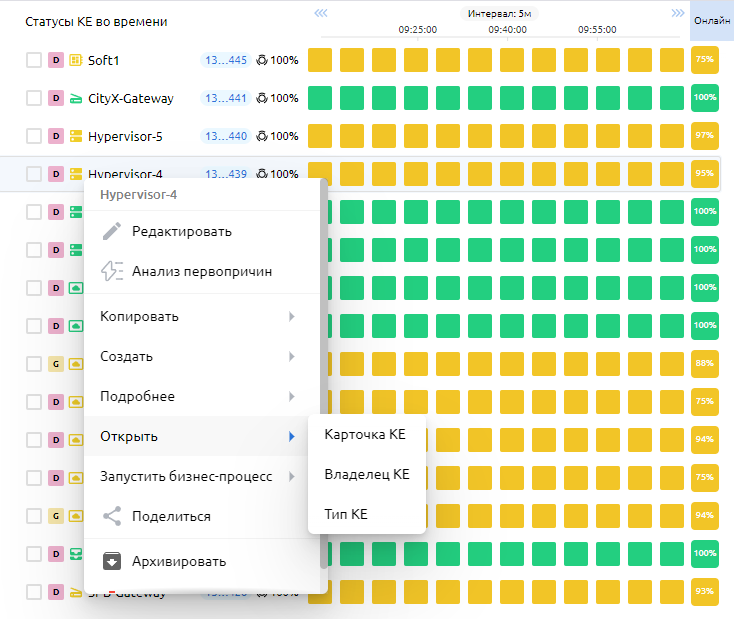Select the CityX-Gateway row checkbox
Viewport: 734px width, 619px height.
(x=34, y=98)
